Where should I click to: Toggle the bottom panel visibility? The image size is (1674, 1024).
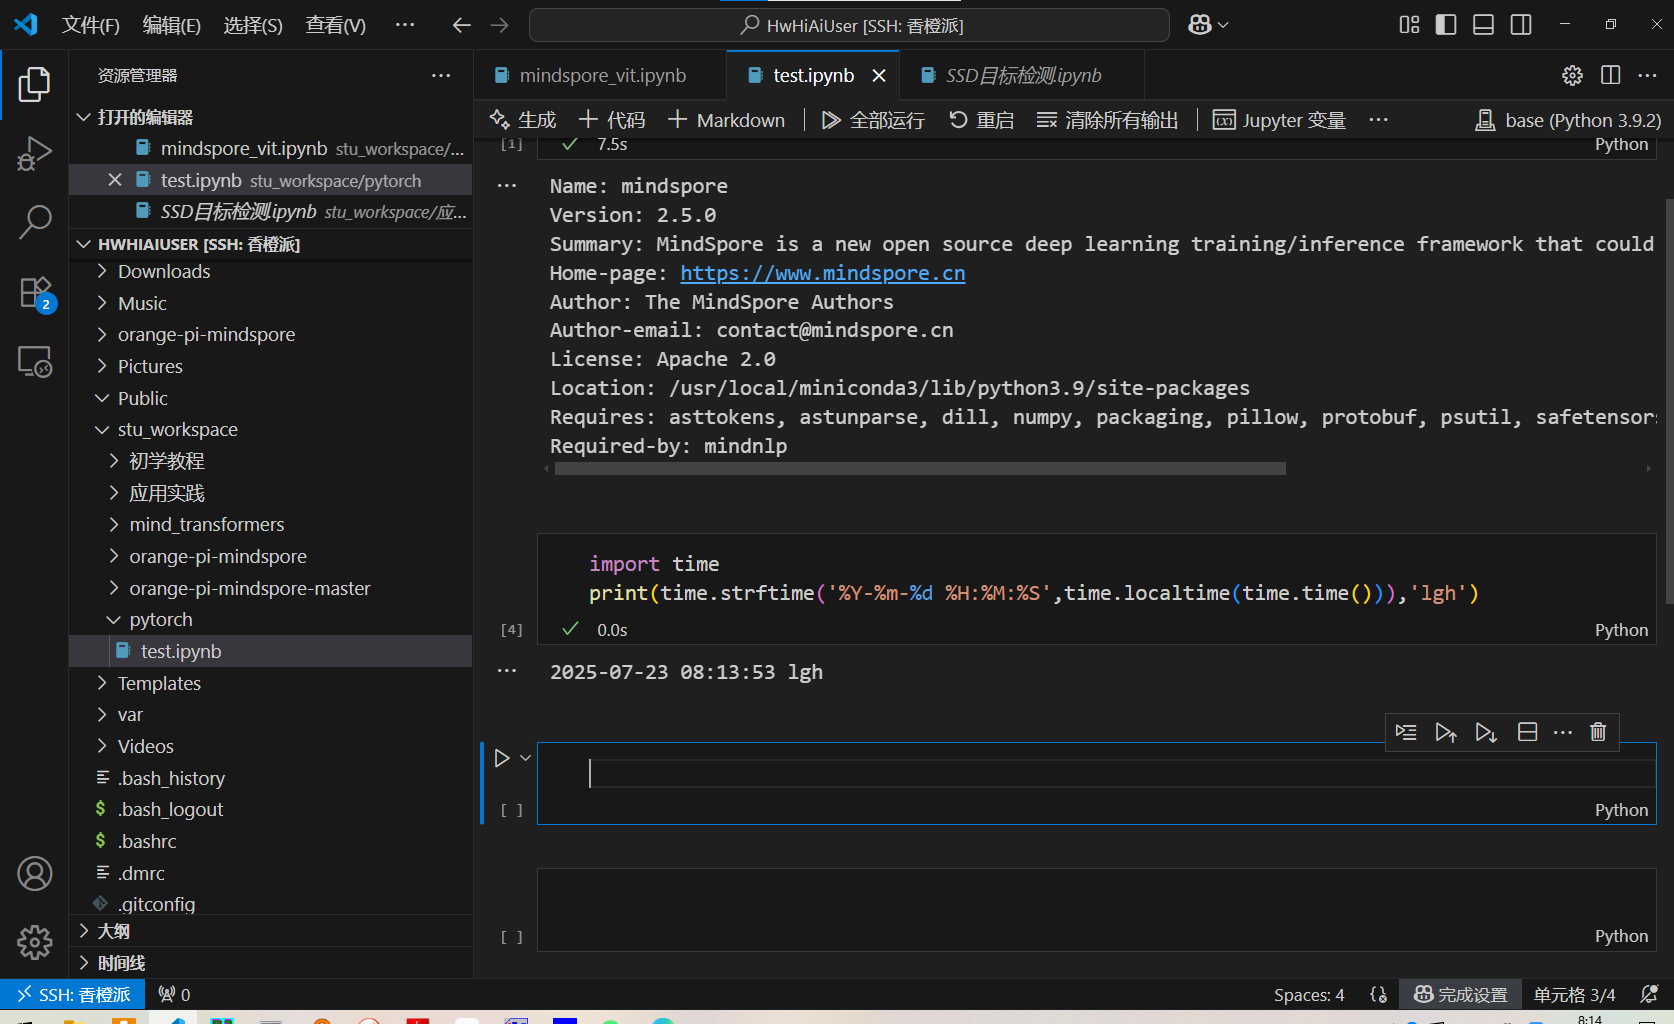[x=1483, y=25]
